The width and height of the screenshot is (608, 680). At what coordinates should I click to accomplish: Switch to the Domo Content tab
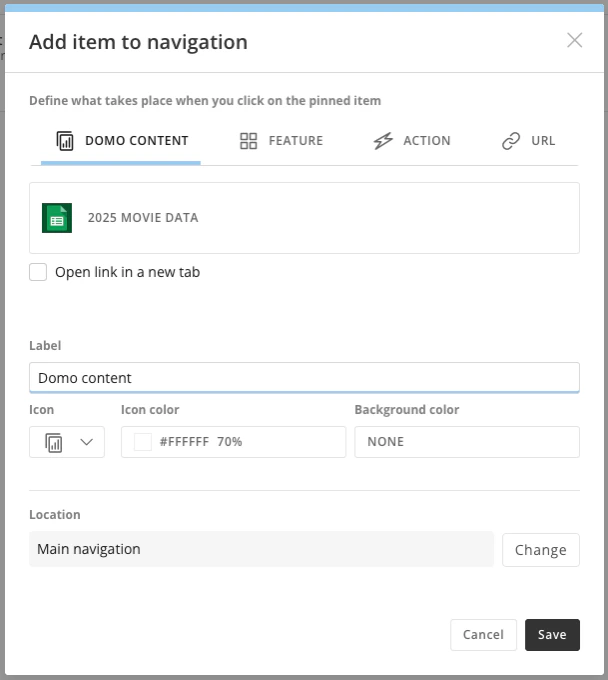coord(121,141)
